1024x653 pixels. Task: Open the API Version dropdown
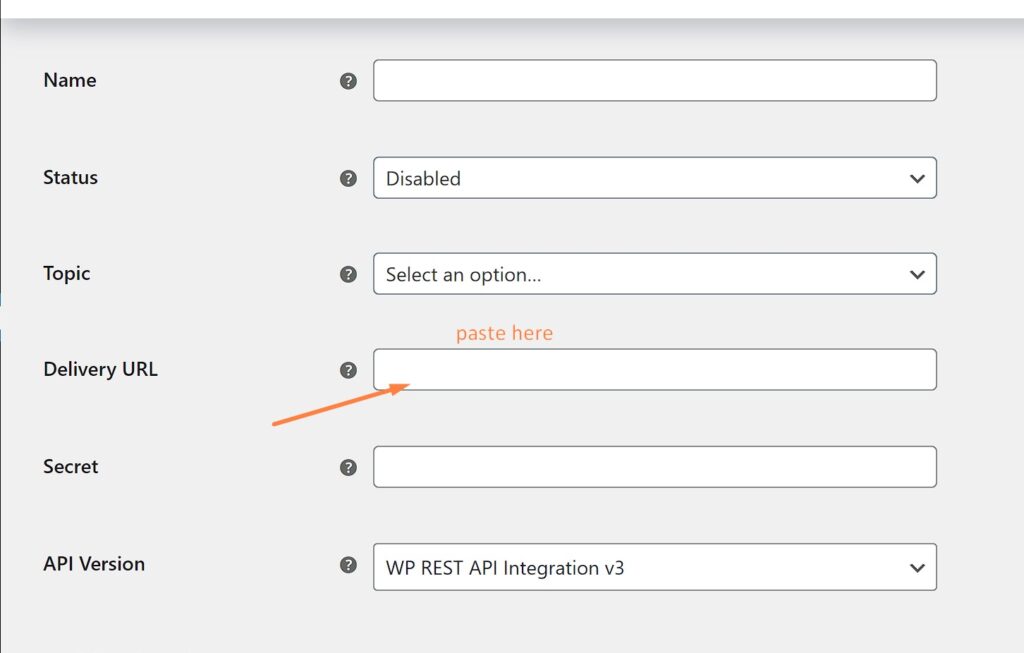[x=654, y=567]
